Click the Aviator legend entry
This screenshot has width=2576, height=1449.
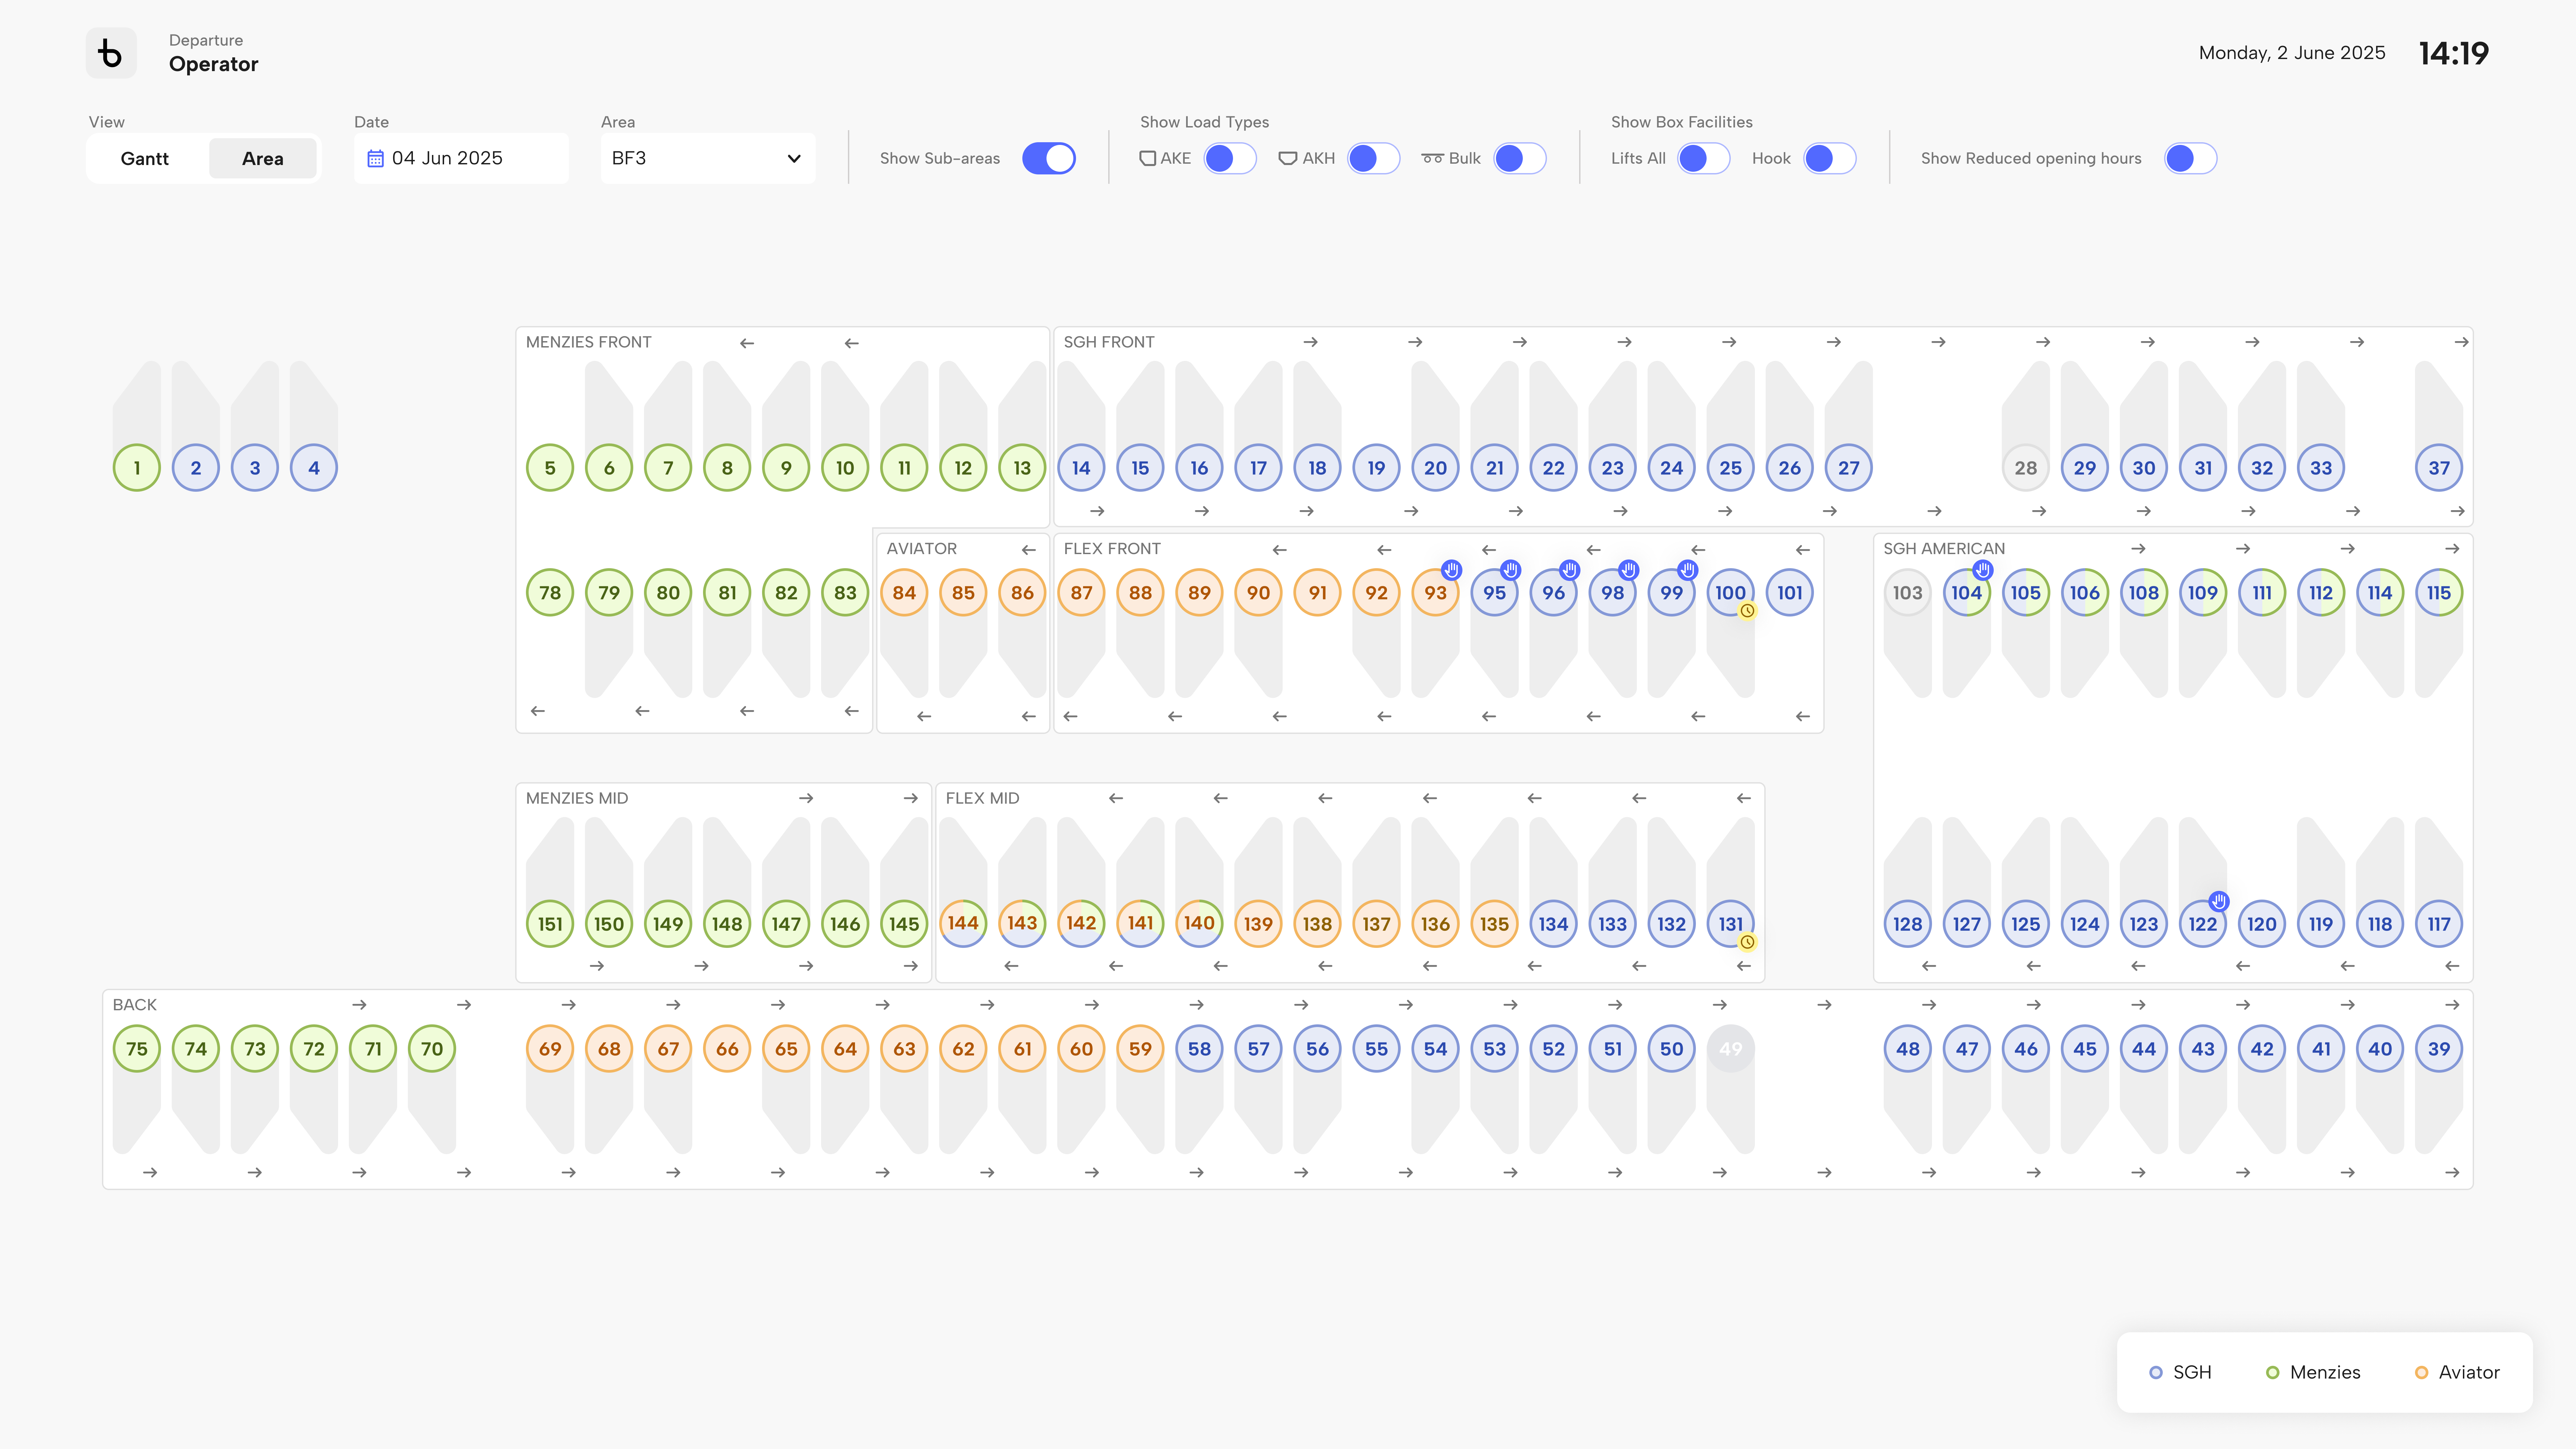2457,1373
